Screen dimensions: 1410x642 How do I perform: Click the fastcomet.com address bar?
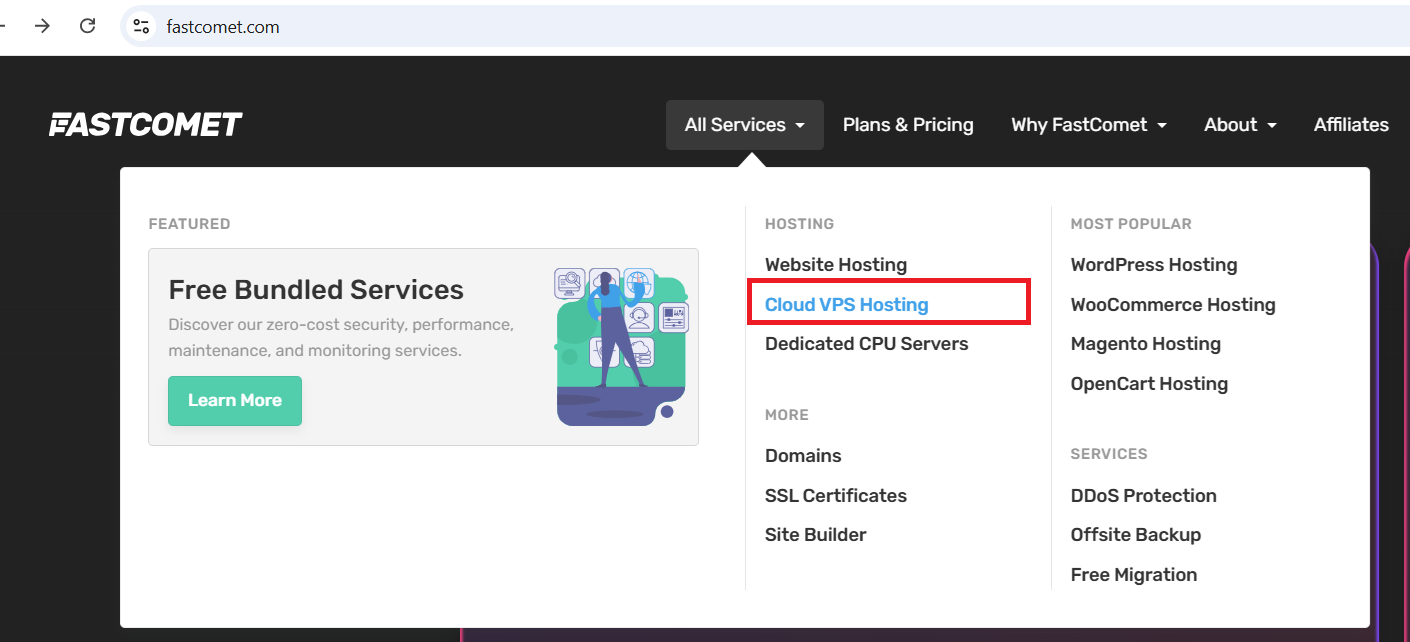pyautogui.click(x=765, y=26)
